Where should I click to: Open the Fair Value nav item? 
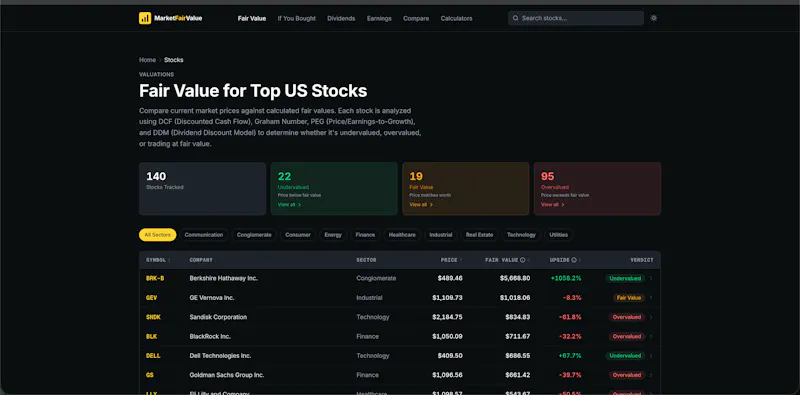pyautogui.click(x=252, y=18)
